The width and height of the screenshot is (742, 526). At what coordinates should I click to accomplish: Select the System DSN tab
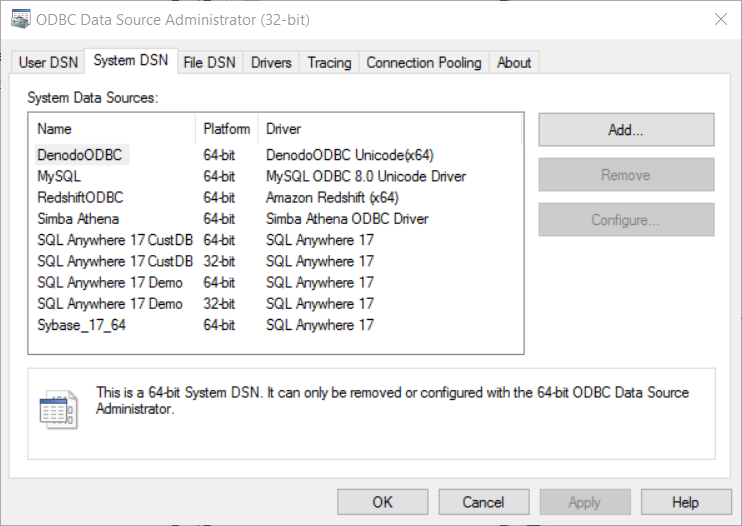(131, 61)
